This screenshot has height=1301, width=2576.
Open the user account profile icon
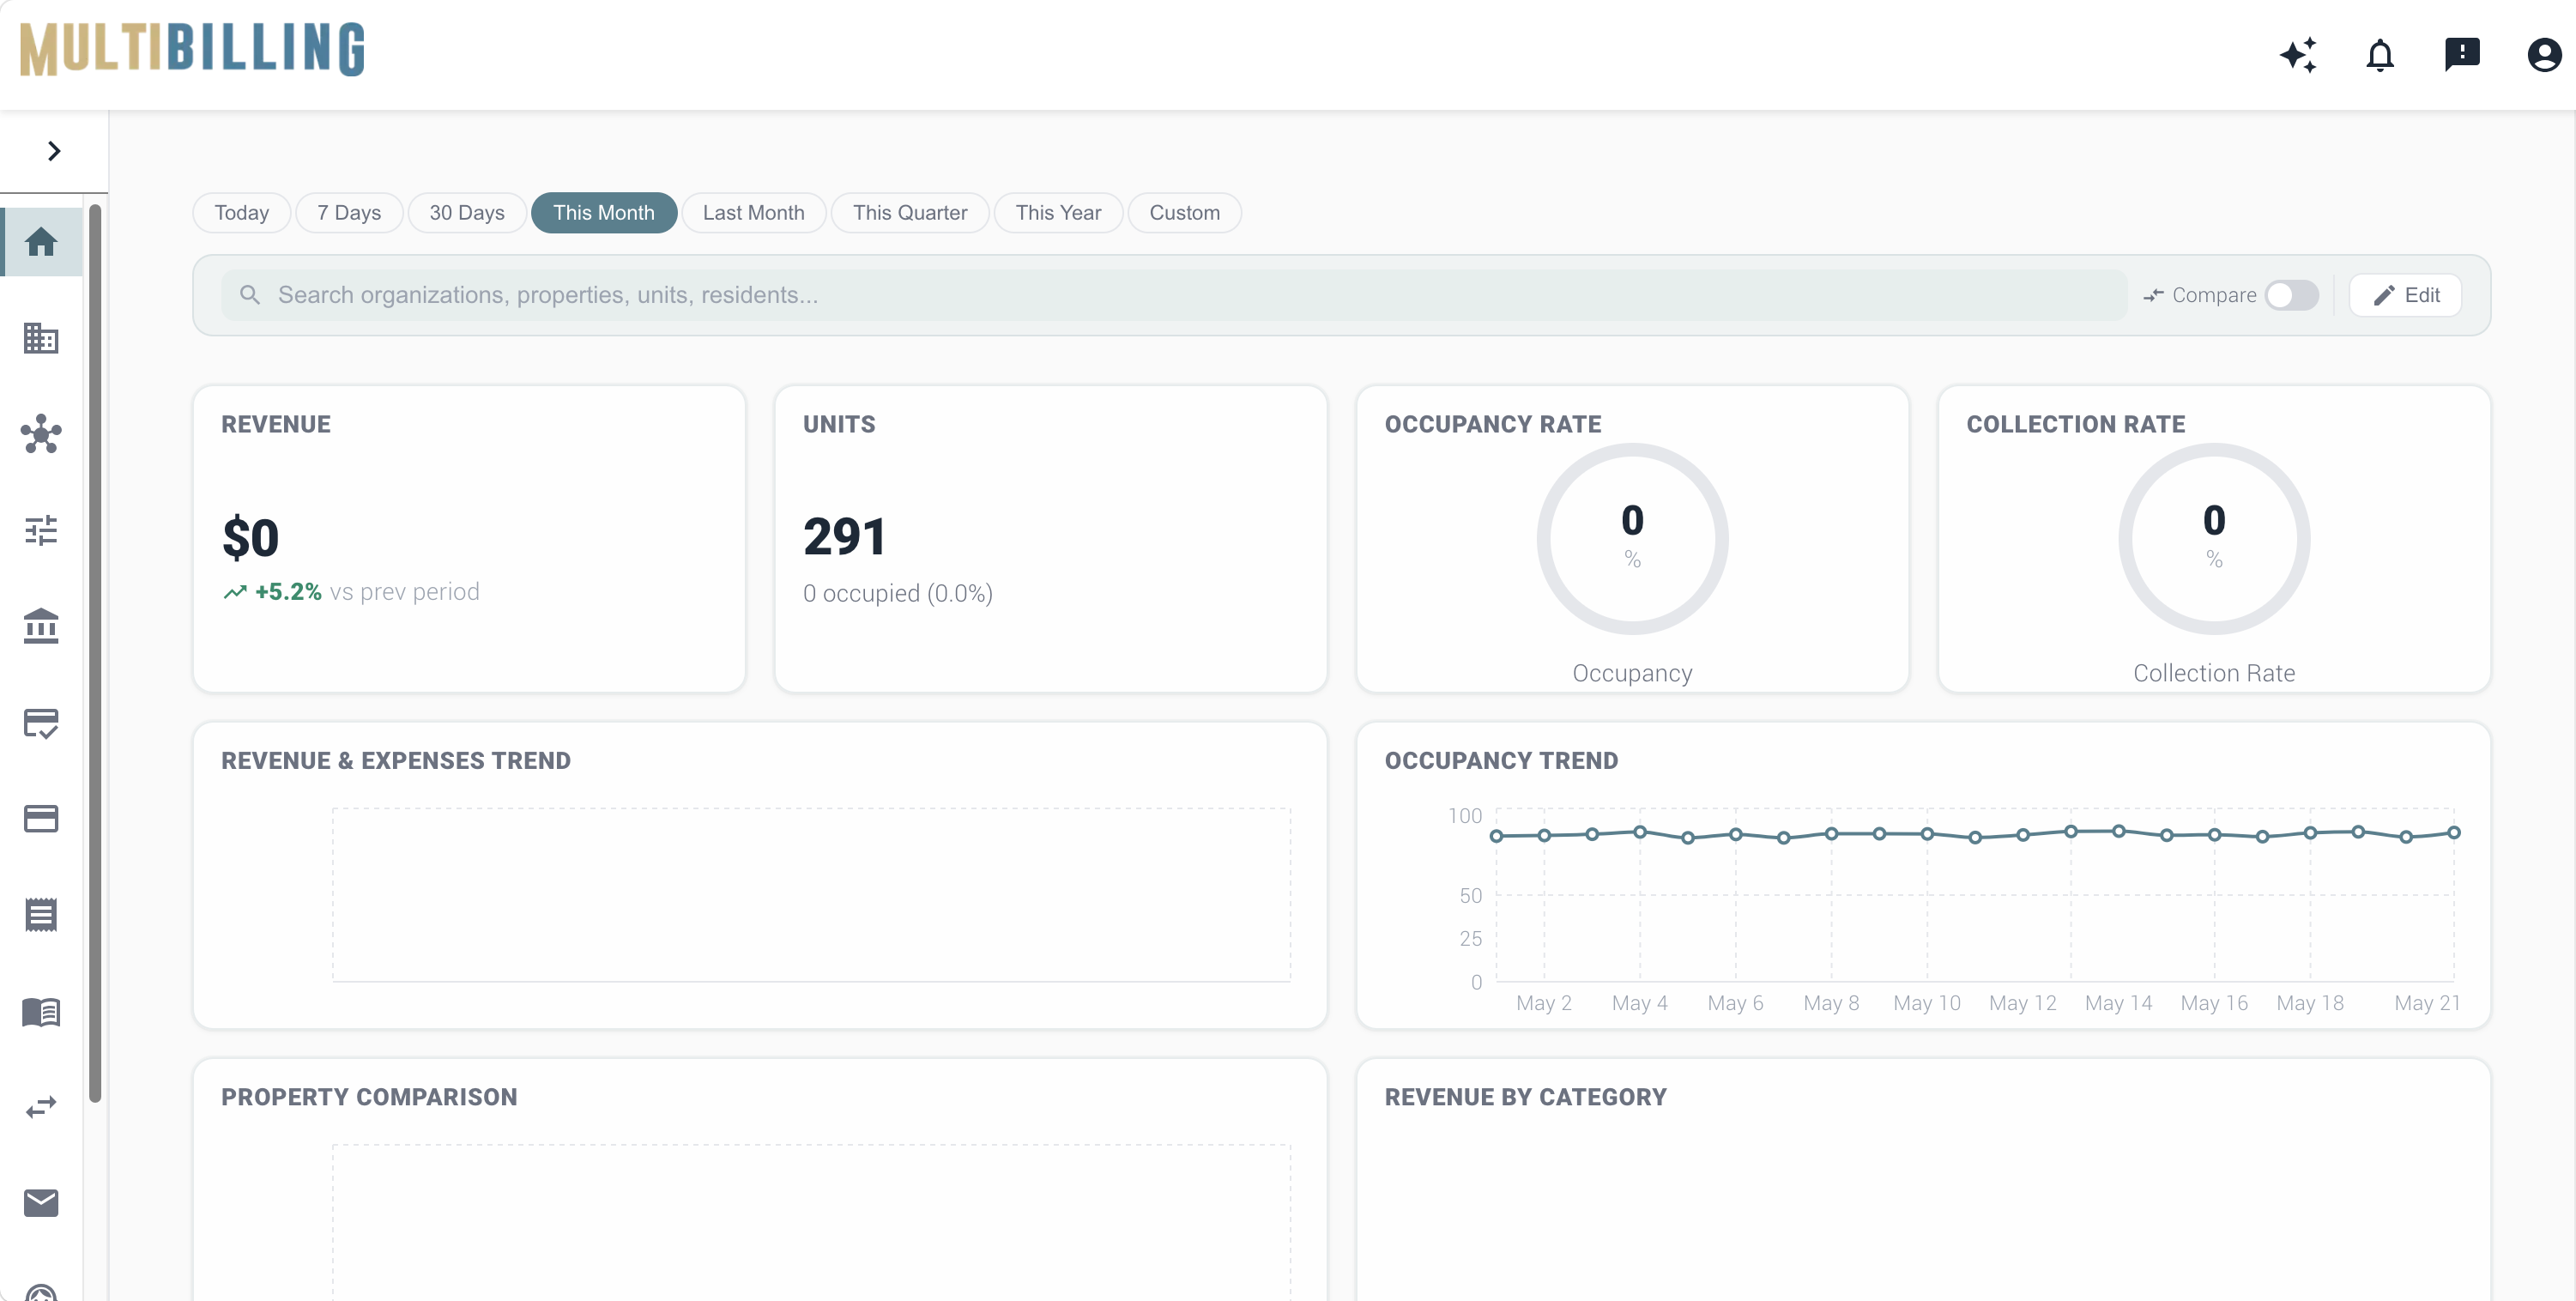2544,54
